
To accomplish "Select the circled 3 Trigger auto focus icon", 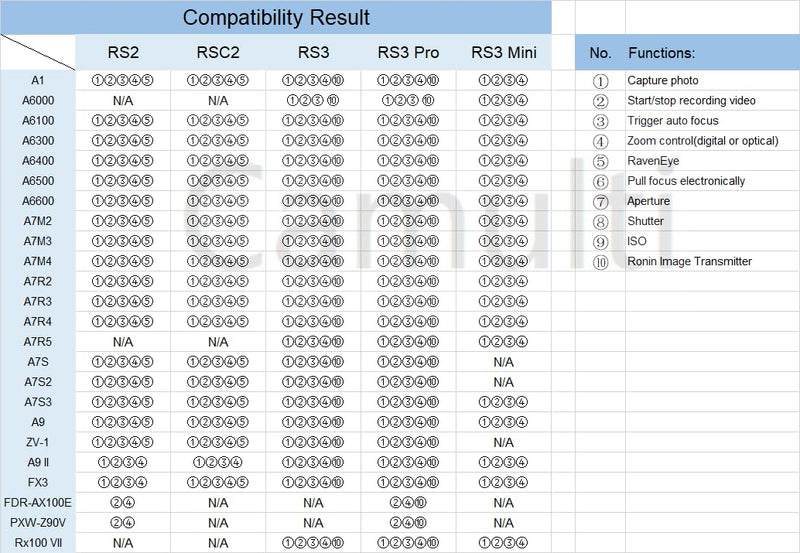I will click(x=601, y=121).
